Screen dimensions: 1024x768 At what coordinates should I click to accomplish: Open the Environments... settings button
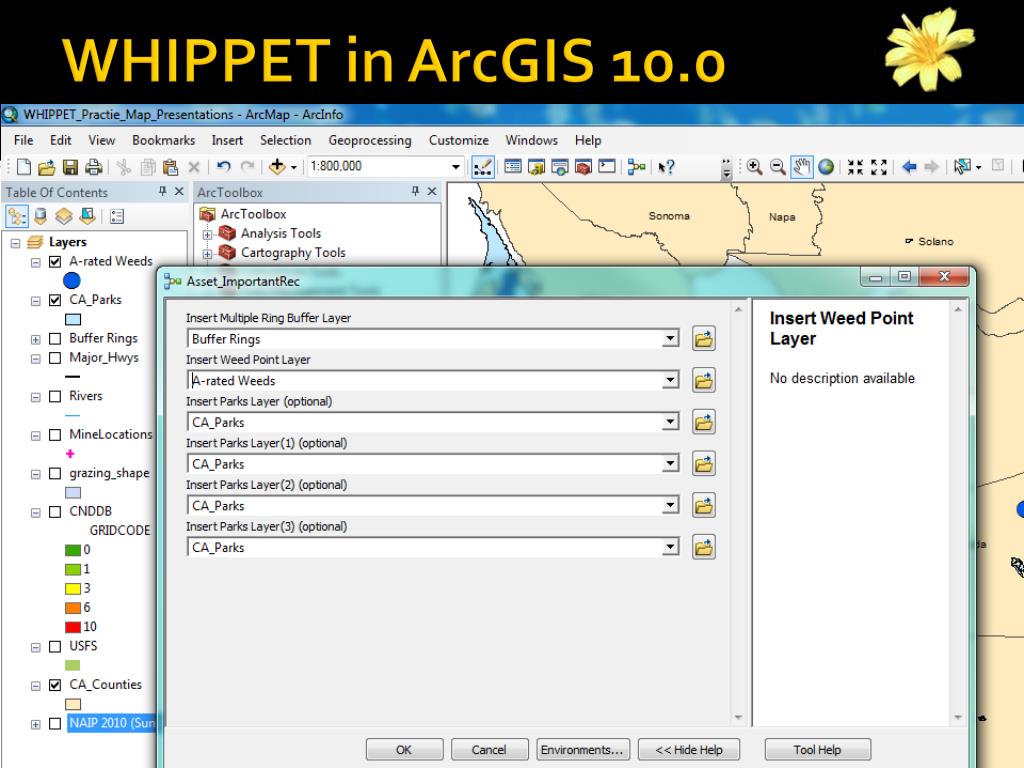[x=583, y=750]
